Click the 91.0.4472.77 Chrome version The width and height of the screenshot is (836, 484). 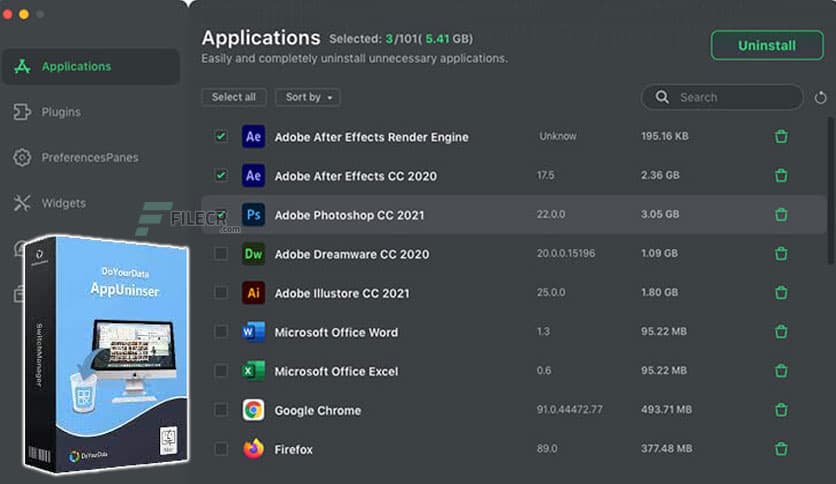[x=569, y=409]
